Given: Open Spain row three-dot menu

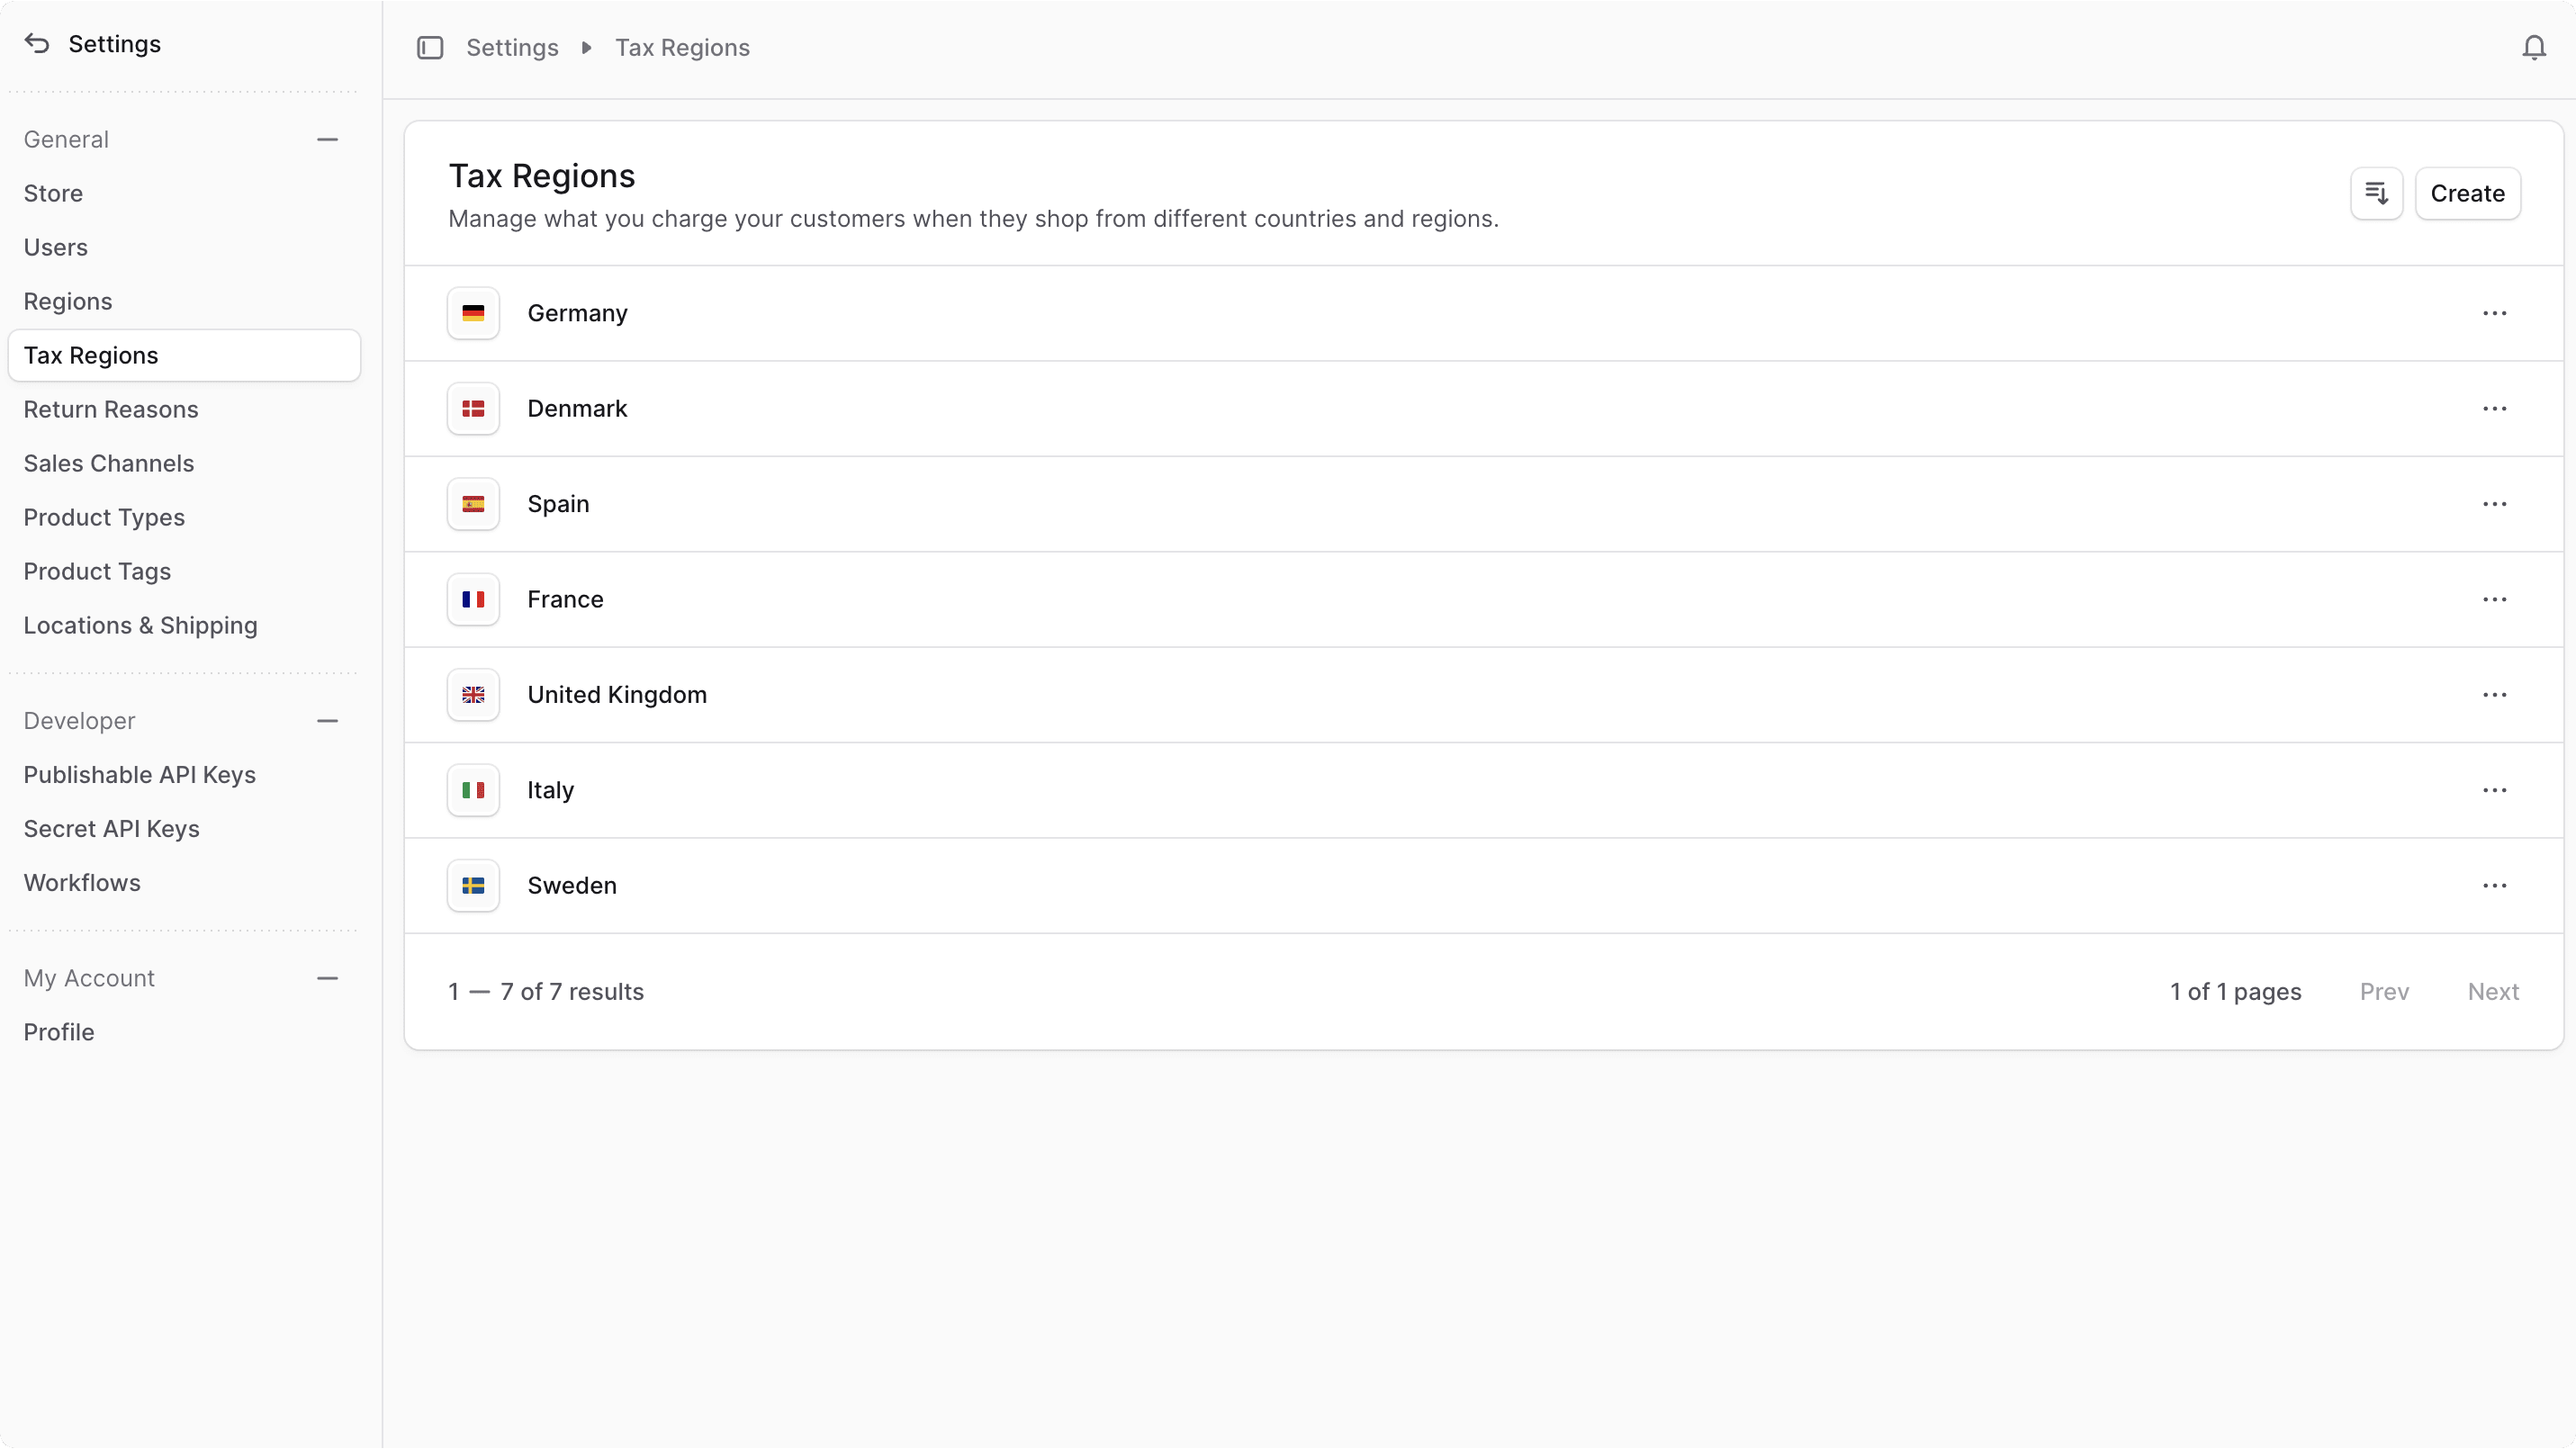Looking at the screenshot, I should [x=2494, y=504].
